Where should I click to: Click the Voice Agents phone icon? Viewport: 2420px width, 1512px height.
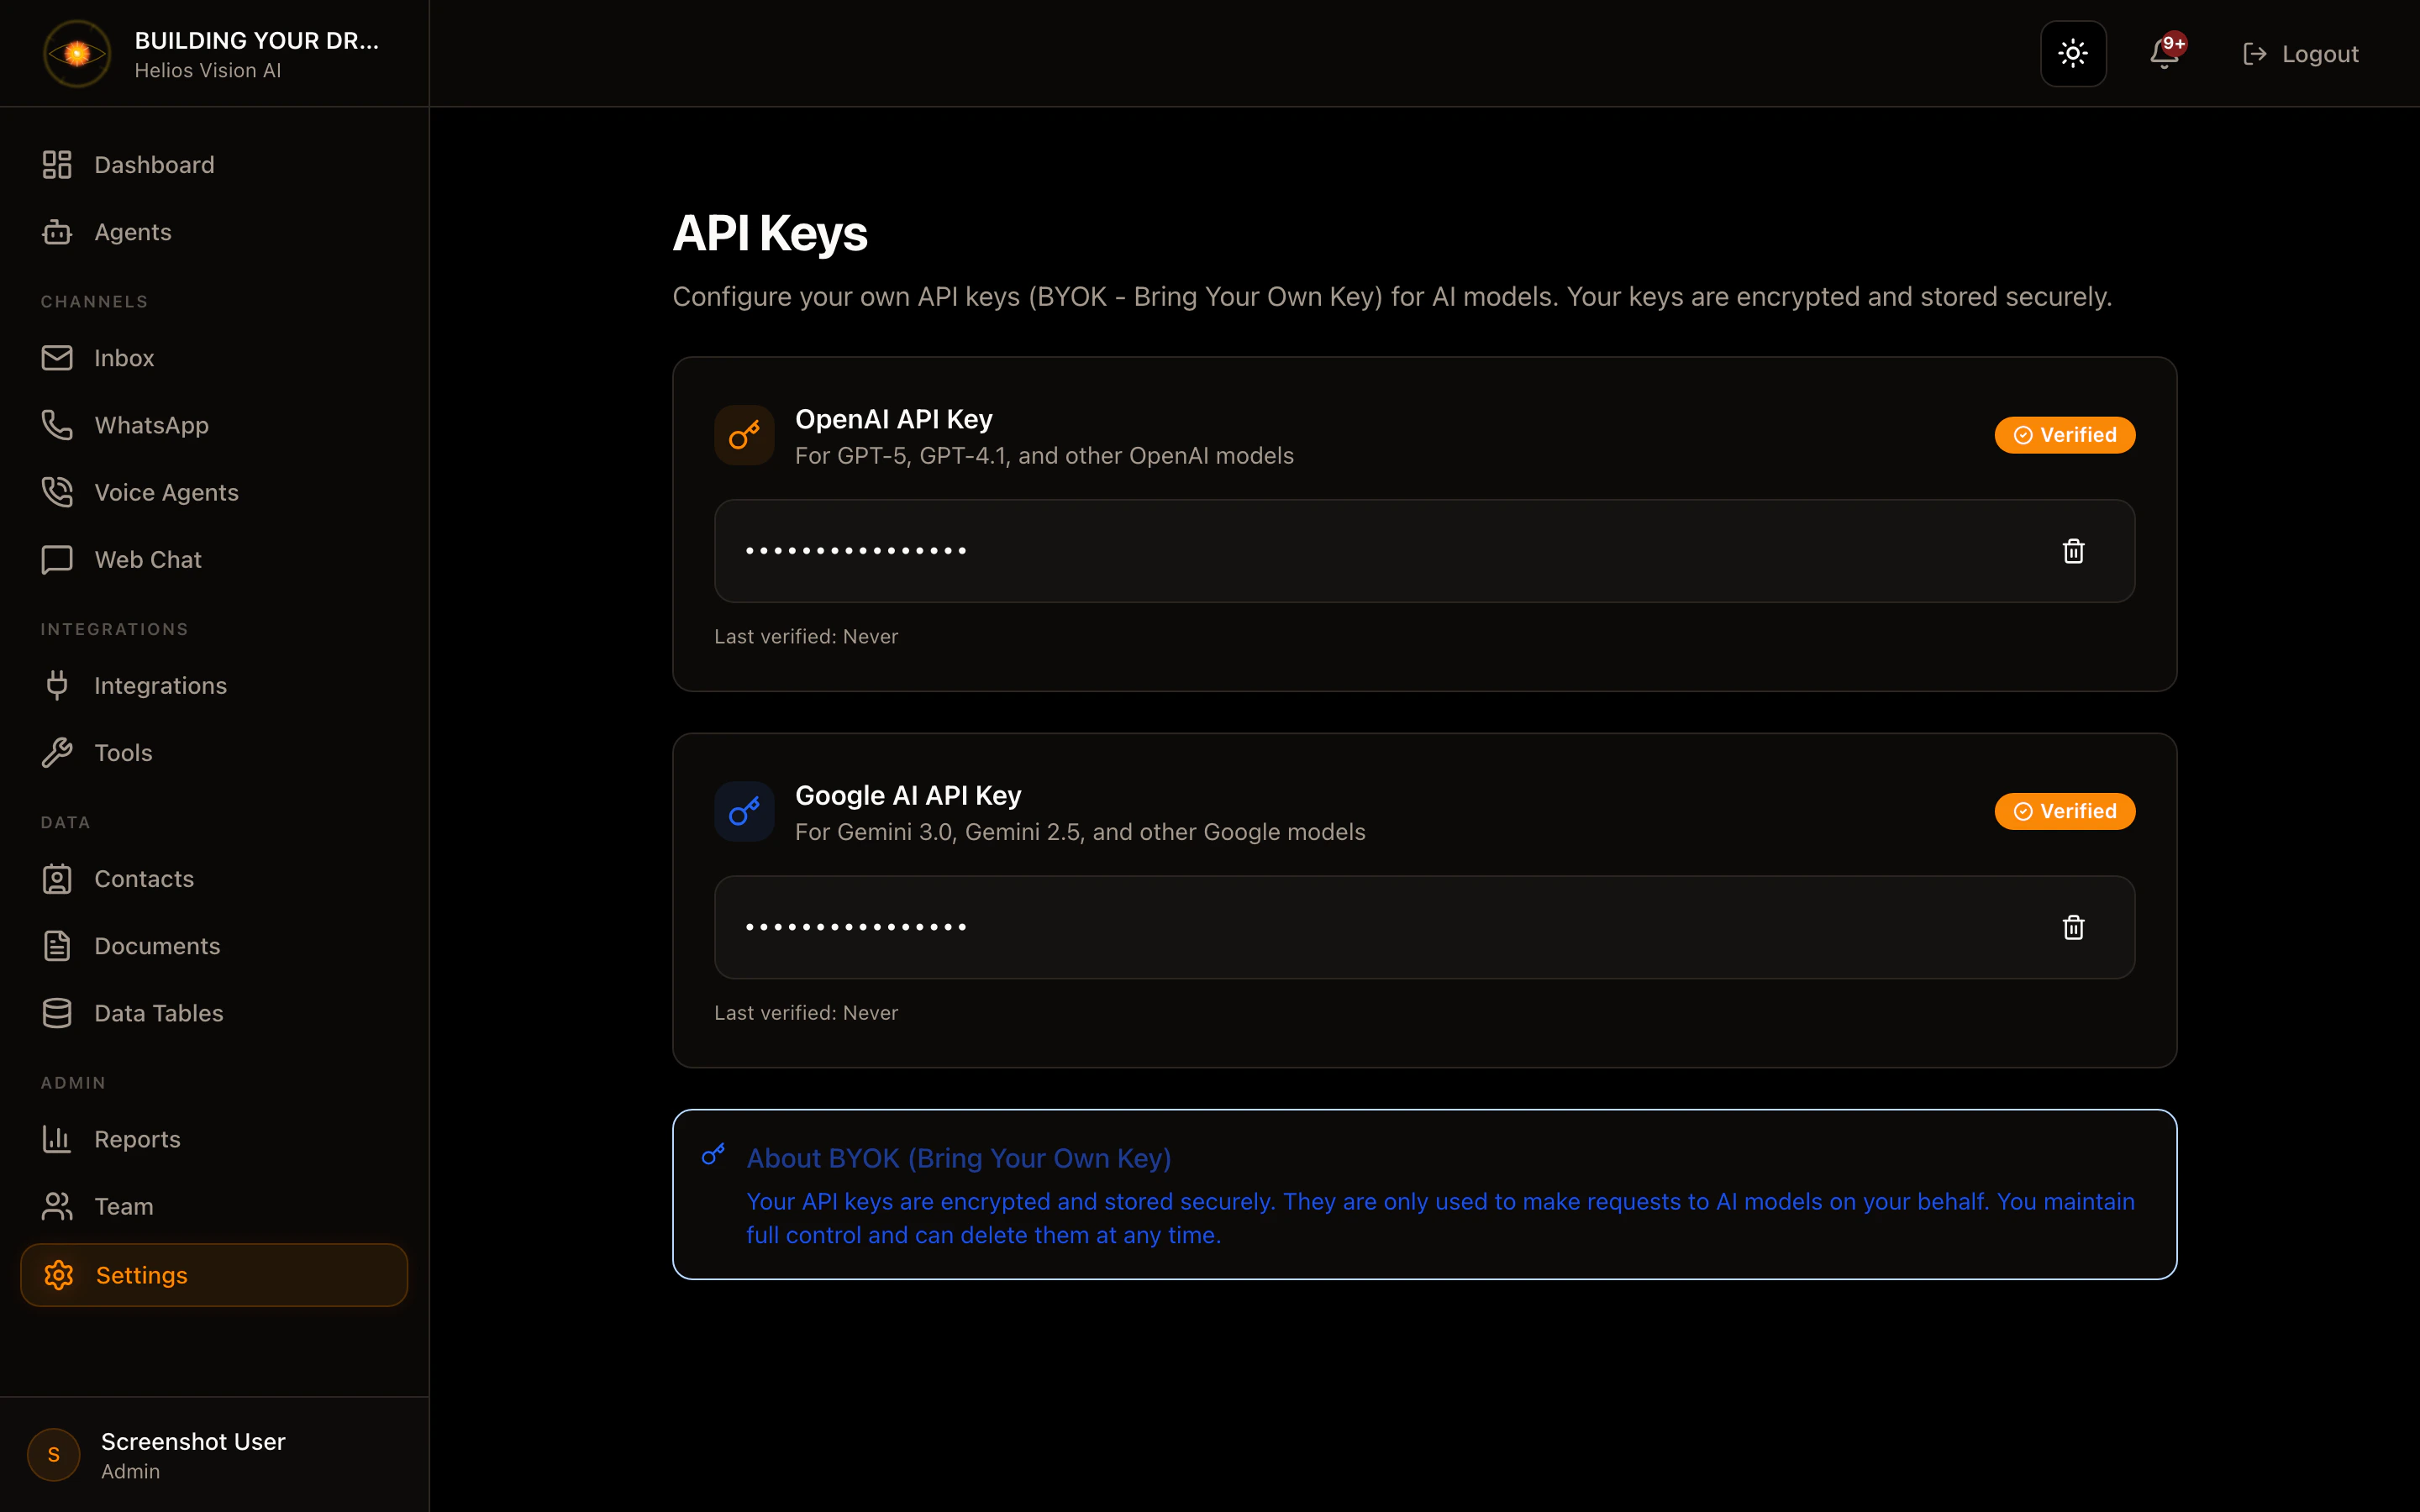pos(57,491)
